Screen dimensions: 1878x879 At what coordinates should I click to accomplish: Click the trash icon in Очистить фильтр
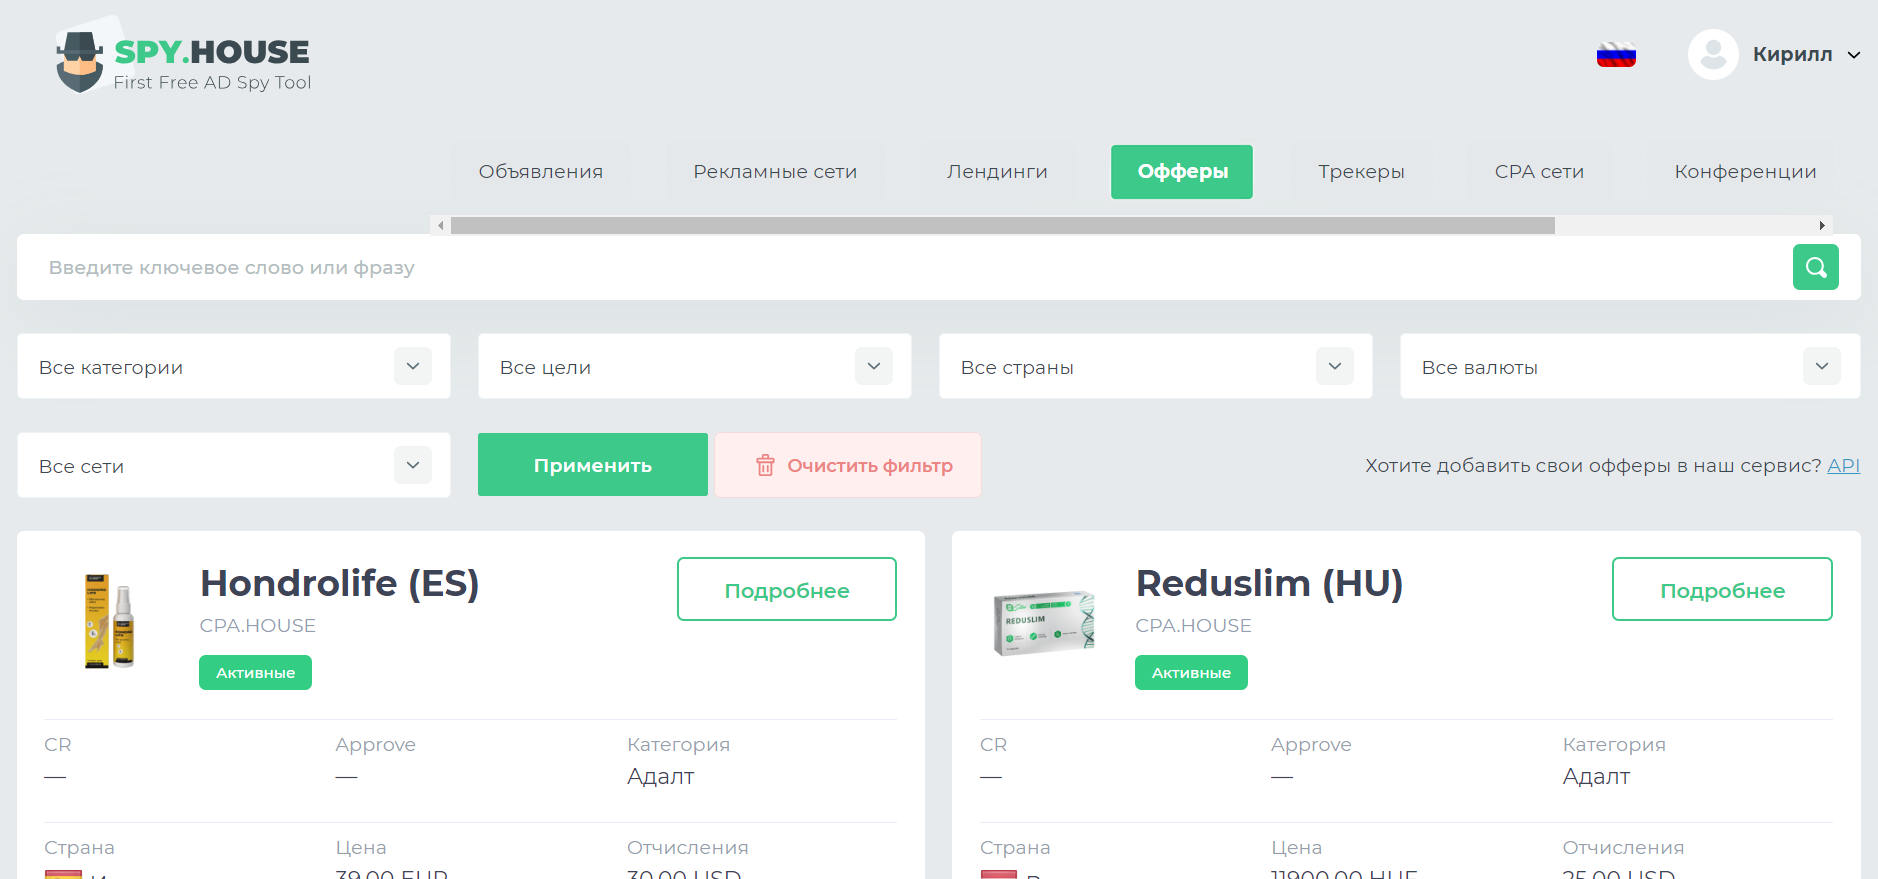(x=765, y=465)
